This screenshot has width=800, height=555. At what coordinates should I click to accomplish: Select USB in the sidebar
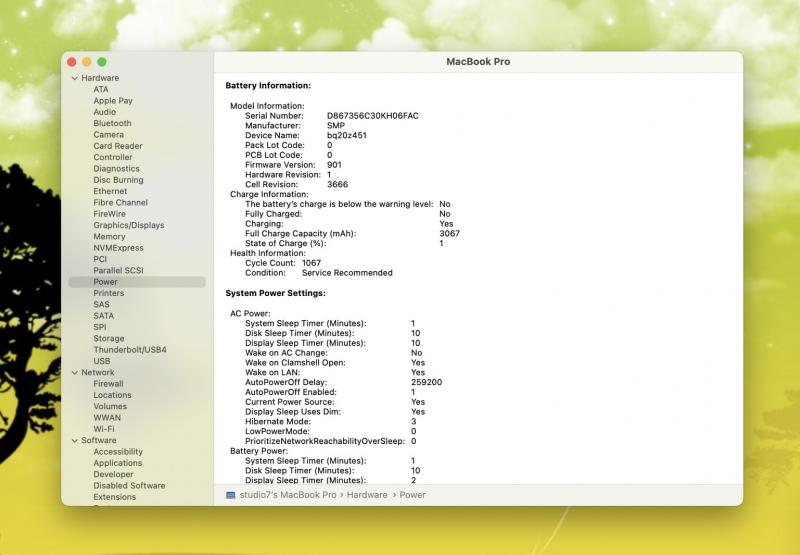pos(102,361)
